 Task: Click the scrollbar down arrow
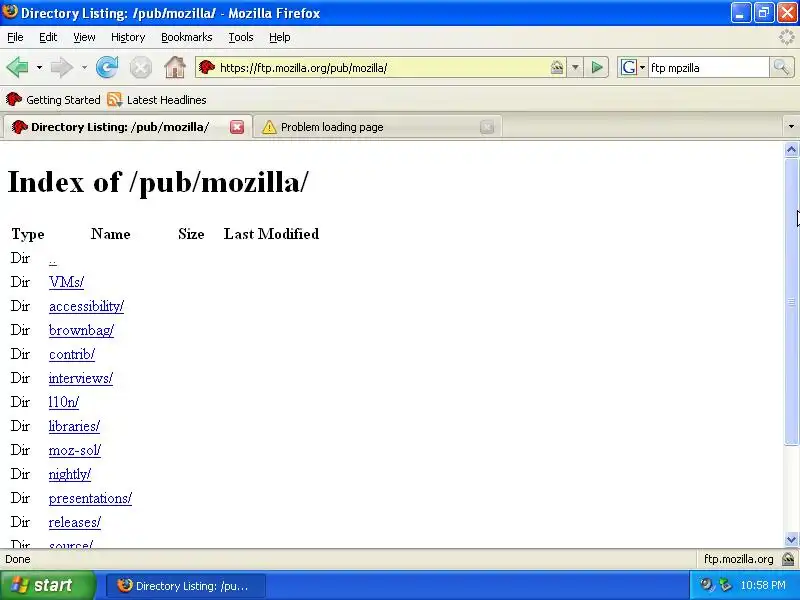791,539
